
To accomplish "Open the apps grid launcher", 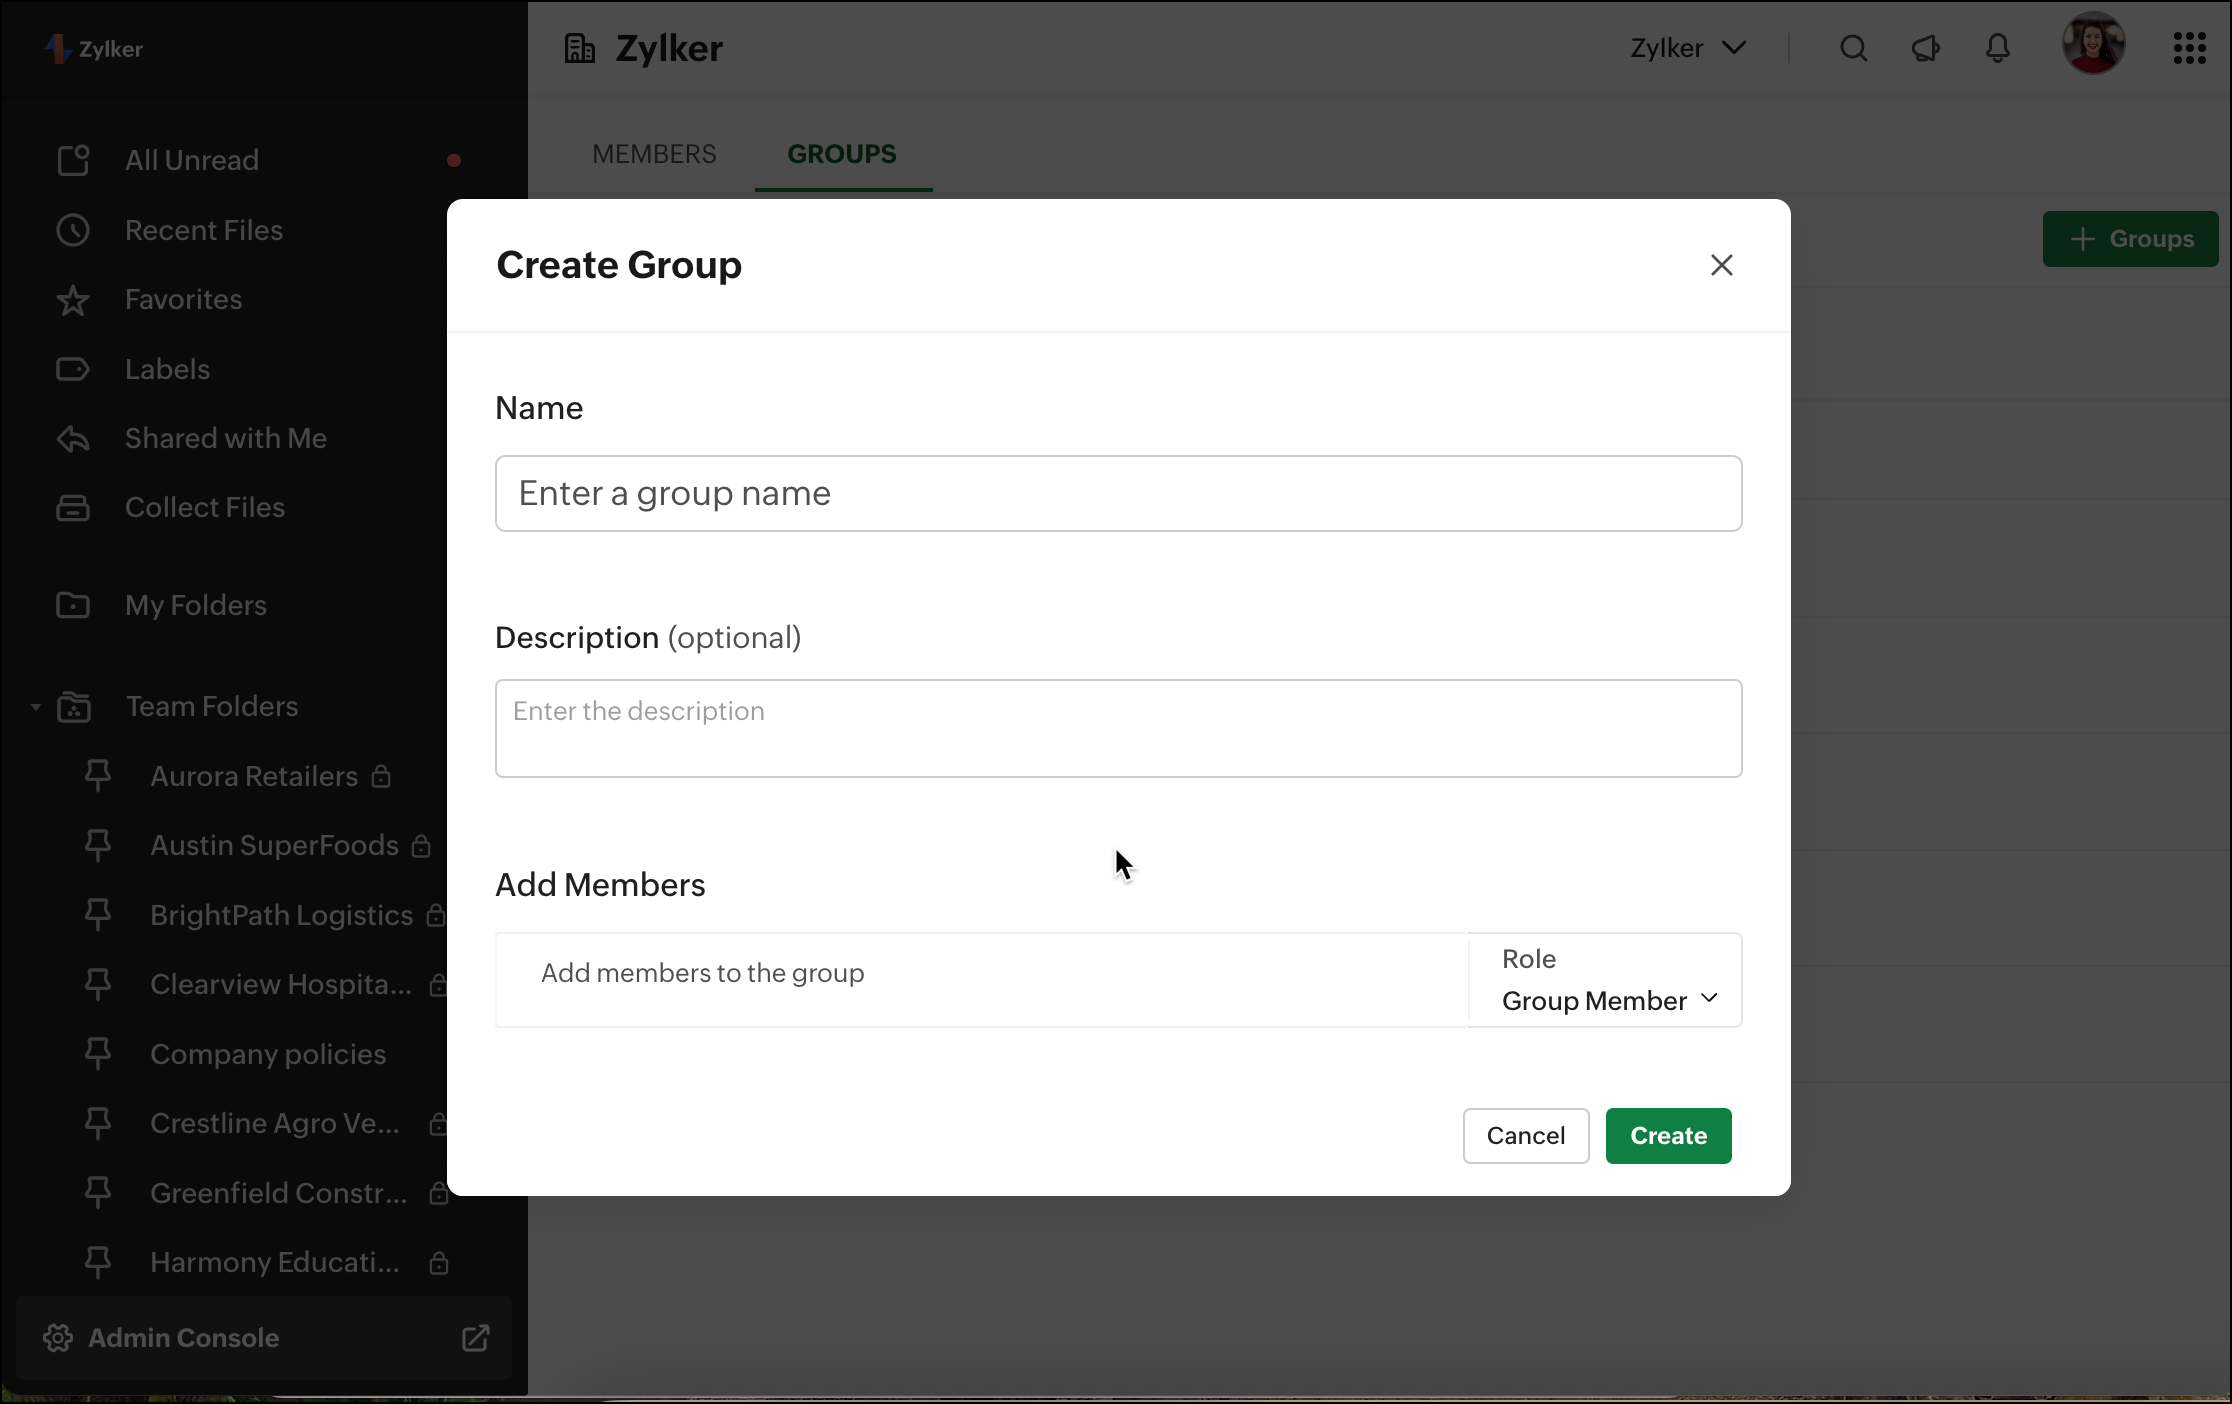I will tap(2189, 48).
